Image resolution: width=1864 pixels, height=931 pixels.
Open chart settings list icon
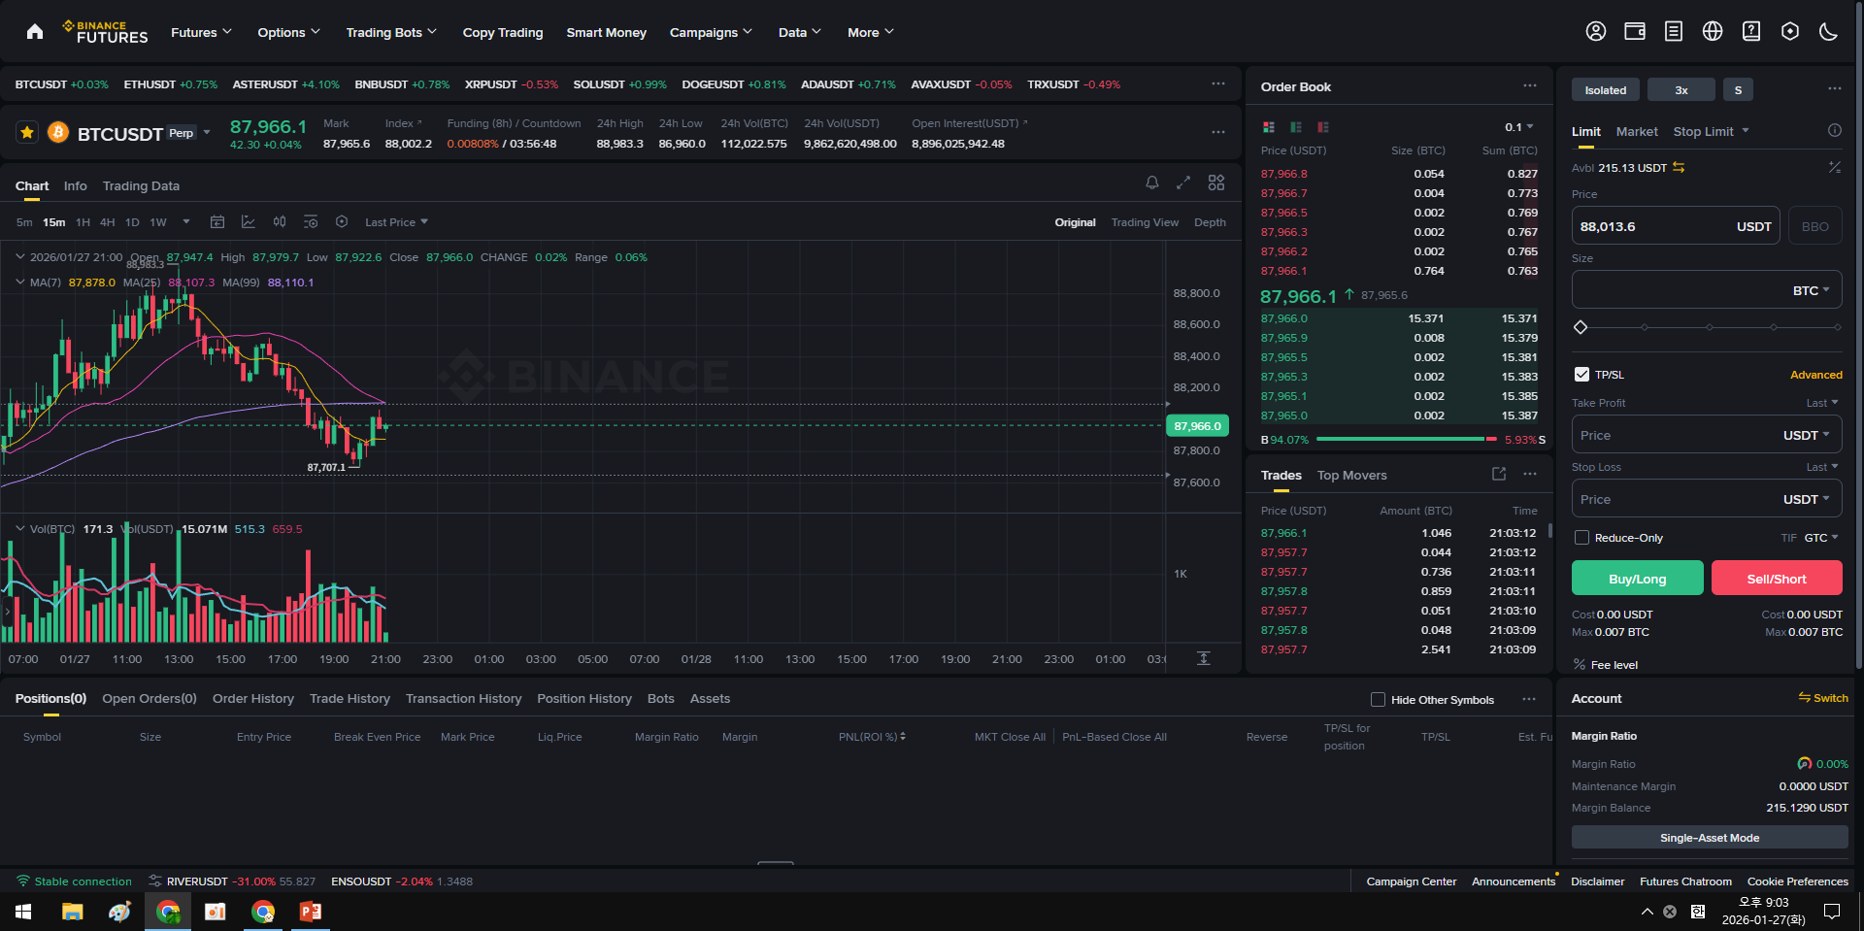click(311, 222)
